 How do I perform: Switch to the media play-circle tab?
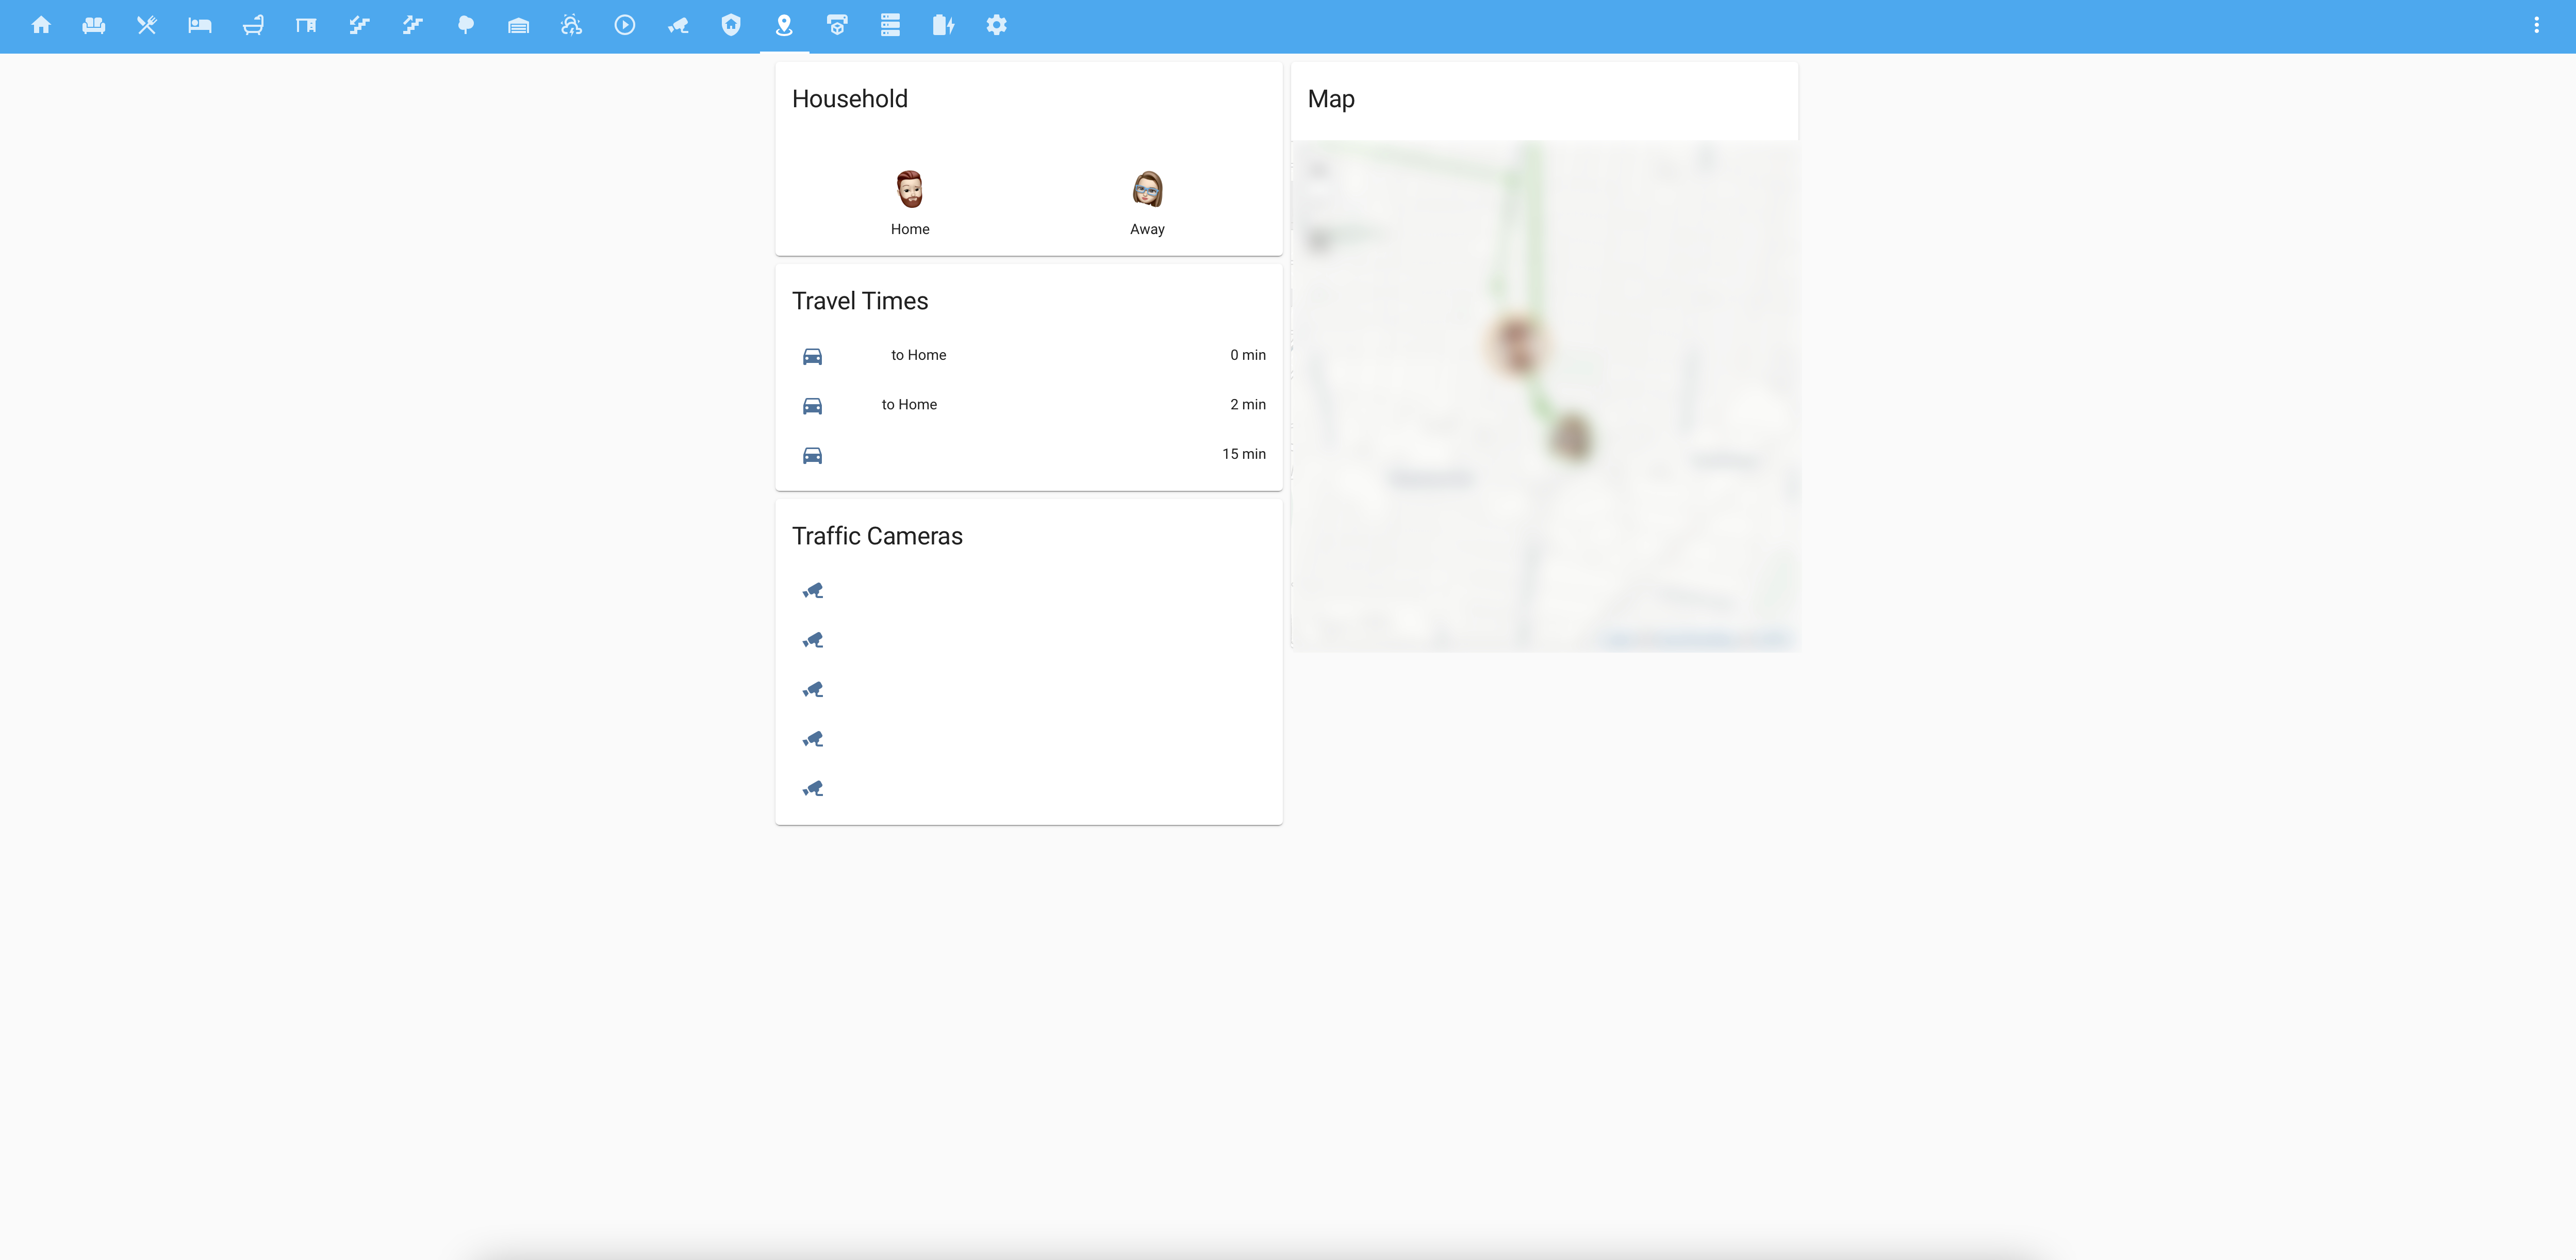tap(625, 25)
